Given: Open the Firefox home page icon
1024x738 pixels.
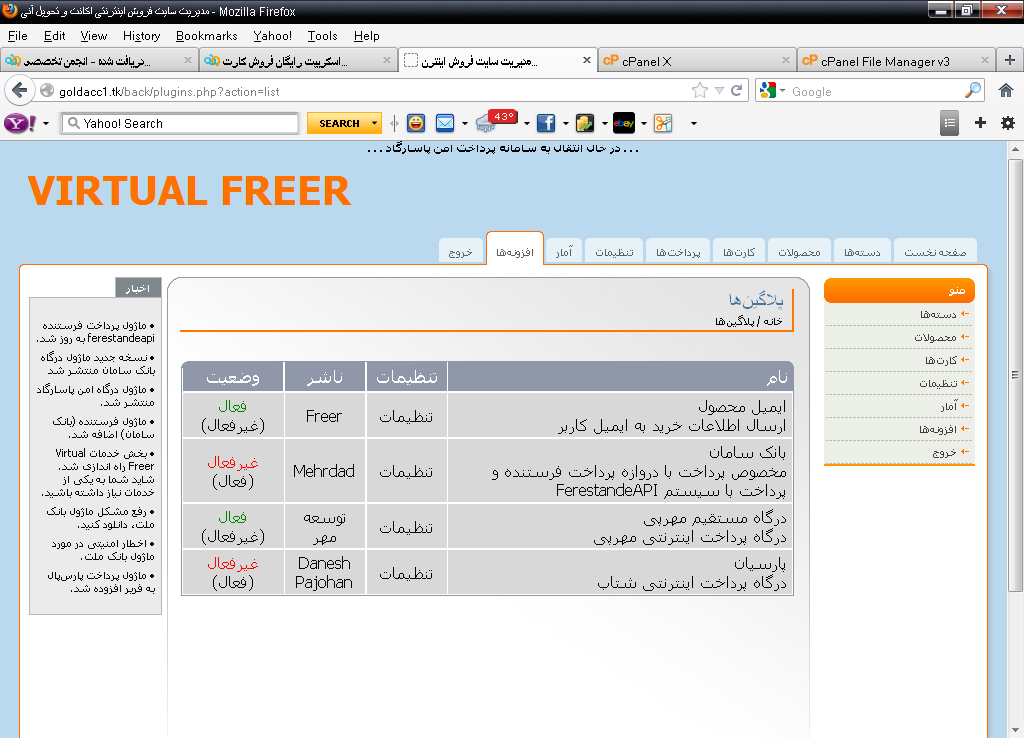Looking at the screenshot, I should point(1006,91).
